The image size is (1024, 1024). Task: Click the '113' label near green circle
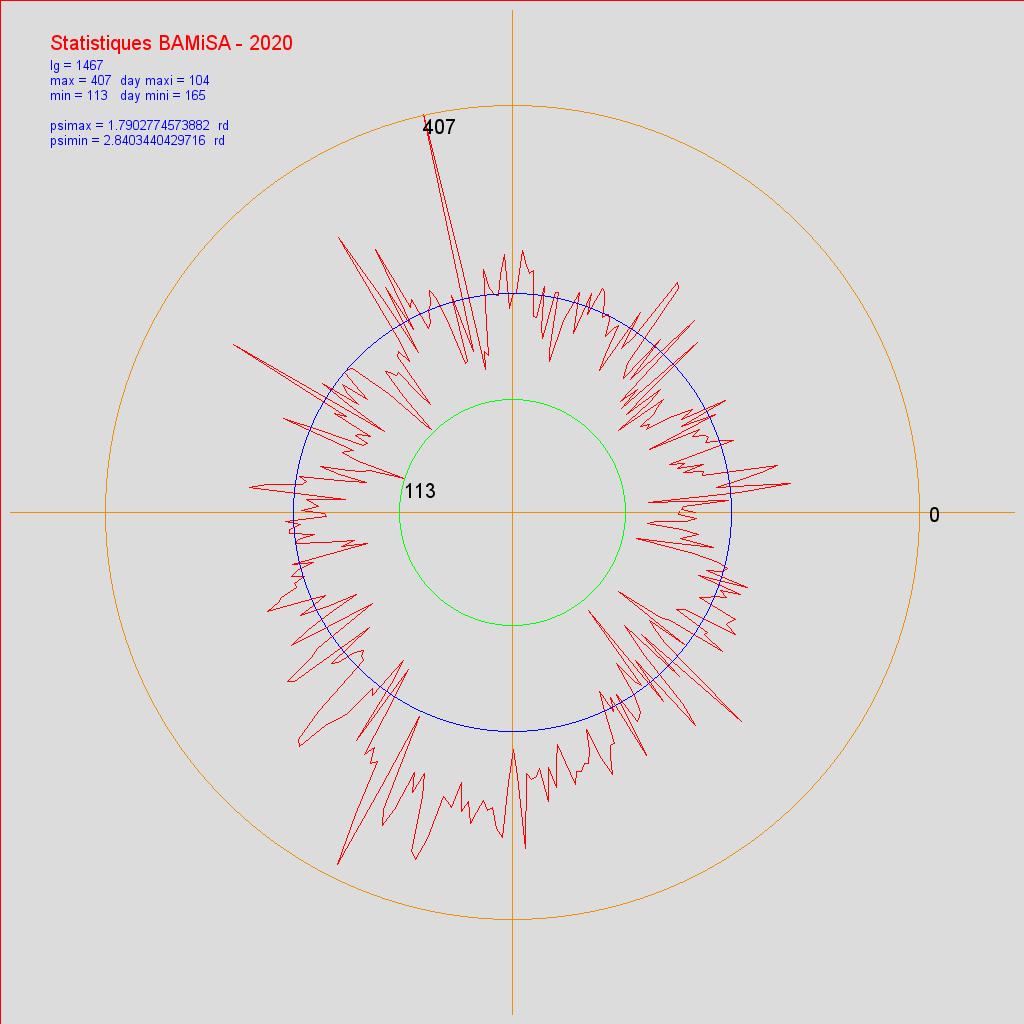tap(420, 491)
